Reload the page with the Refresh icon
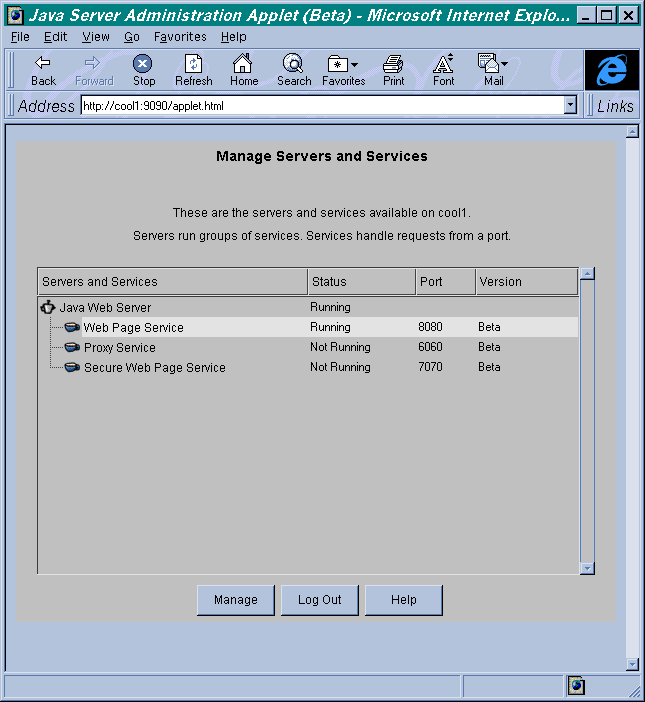This screenshot has width=645, height=702. point(193,64)
